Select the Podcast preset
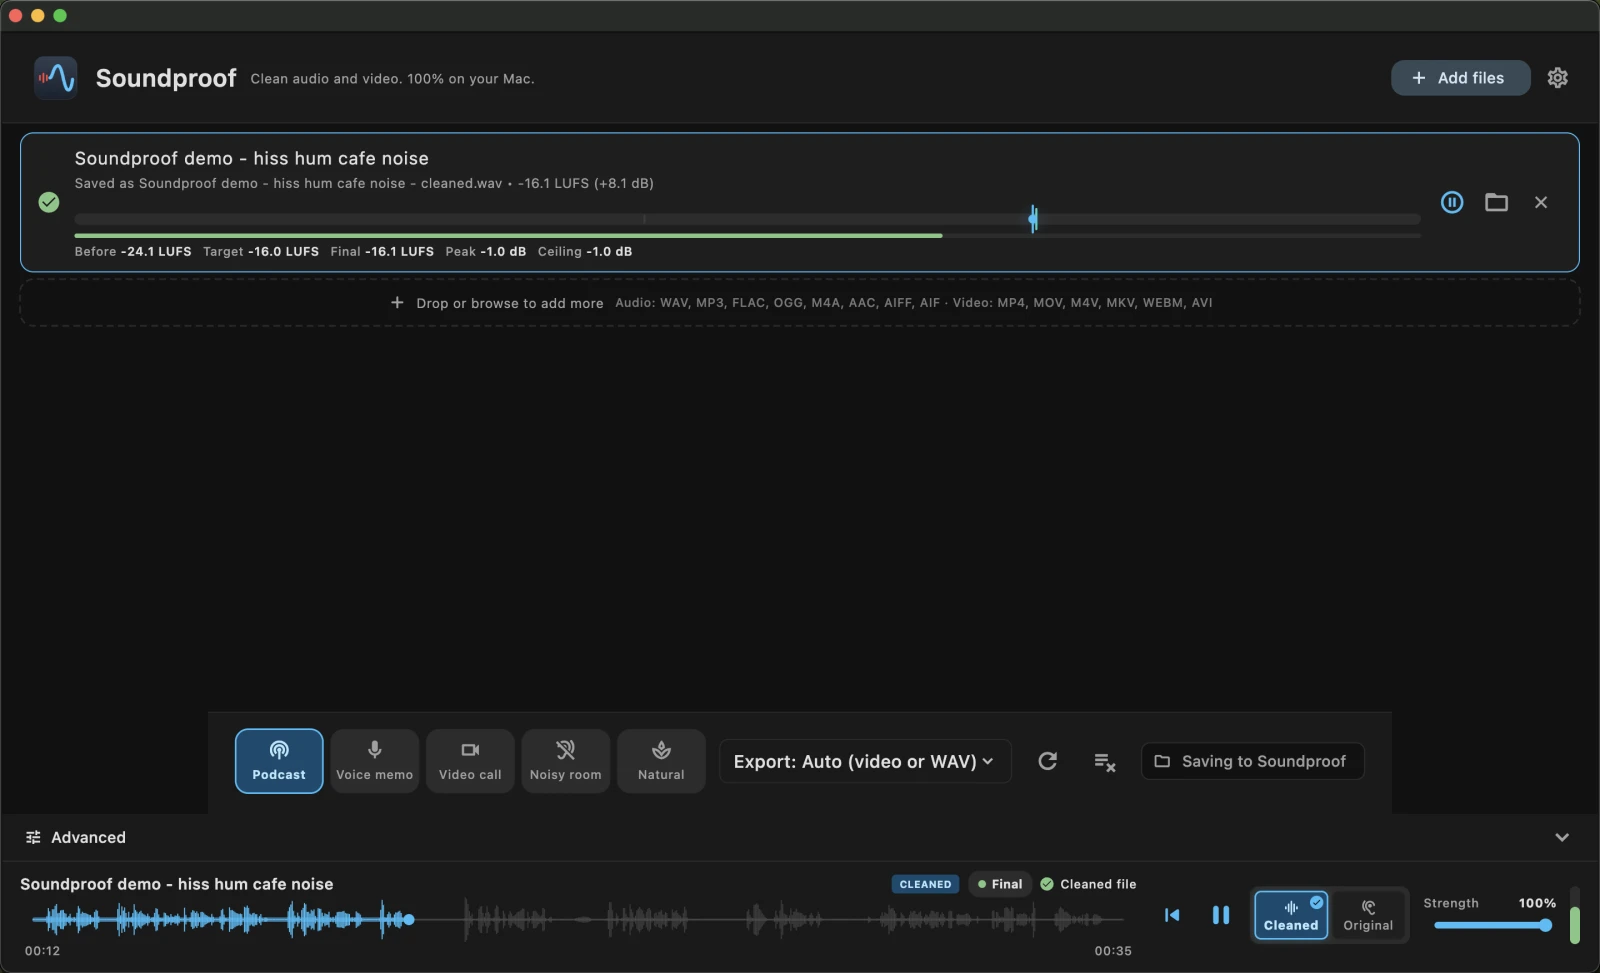The image size is (1600, 973). click(279, 761)
